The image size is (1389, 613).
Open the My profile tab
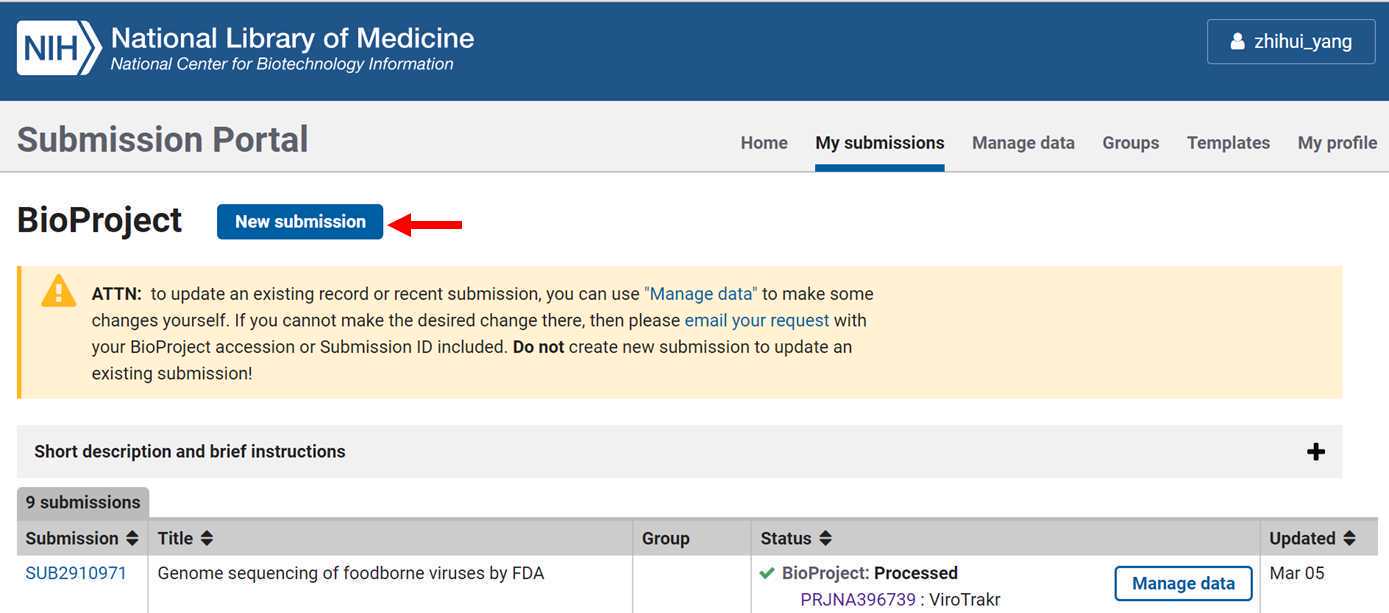pos(1337,143)
